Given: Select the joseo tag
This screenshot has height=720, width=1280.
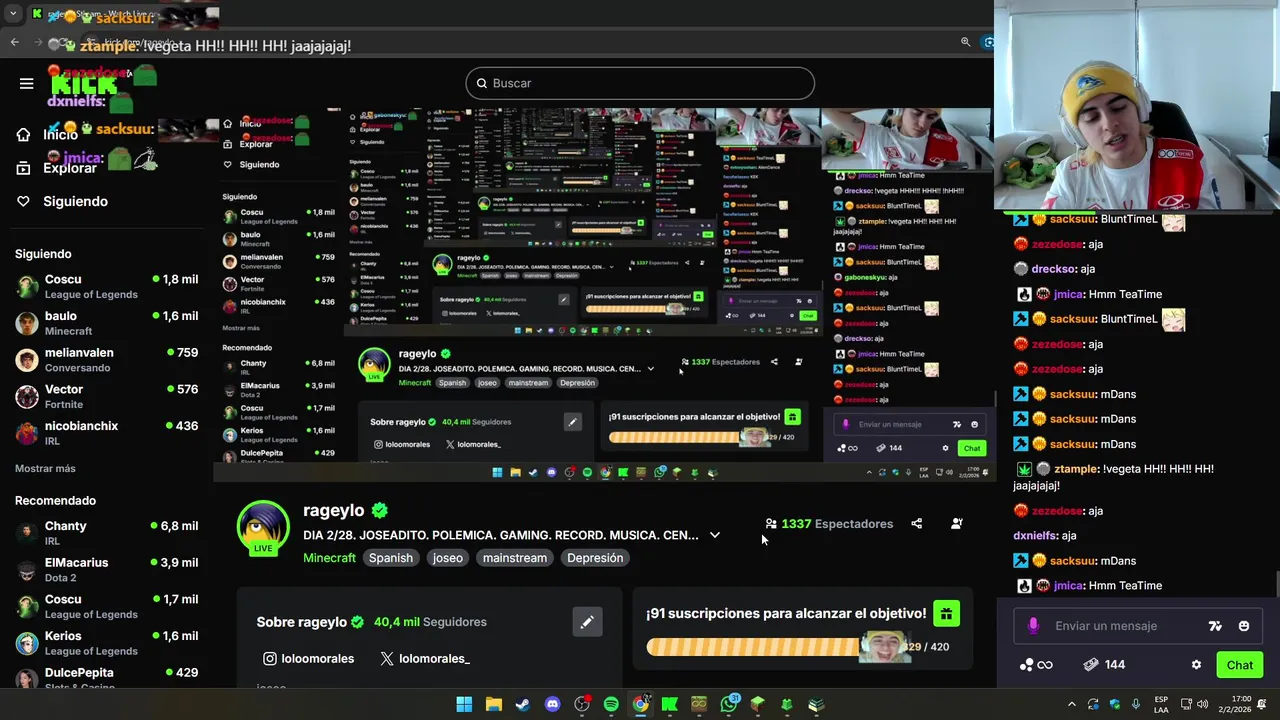Looking at the screenshot, I should (447, 558).
